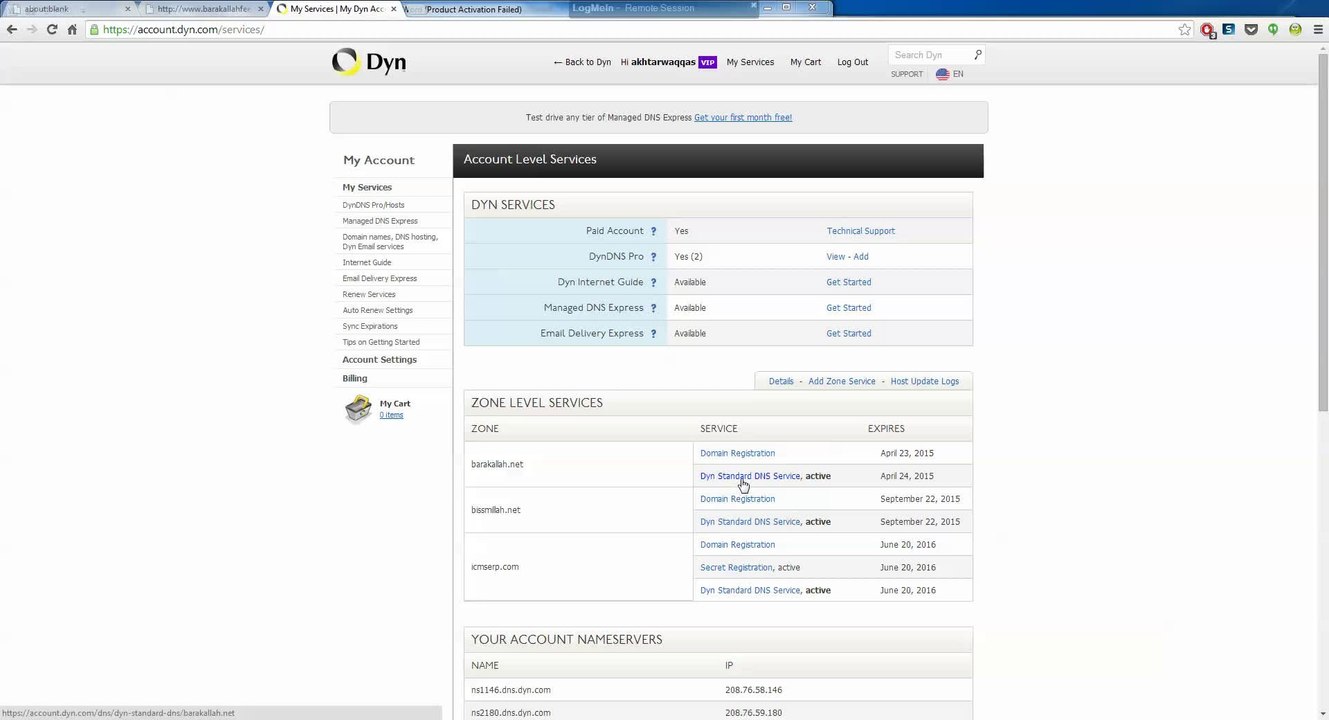This screenshot has width=1329, height=720.
Task: Open help for Paid Account
Action: click(653, 231)
